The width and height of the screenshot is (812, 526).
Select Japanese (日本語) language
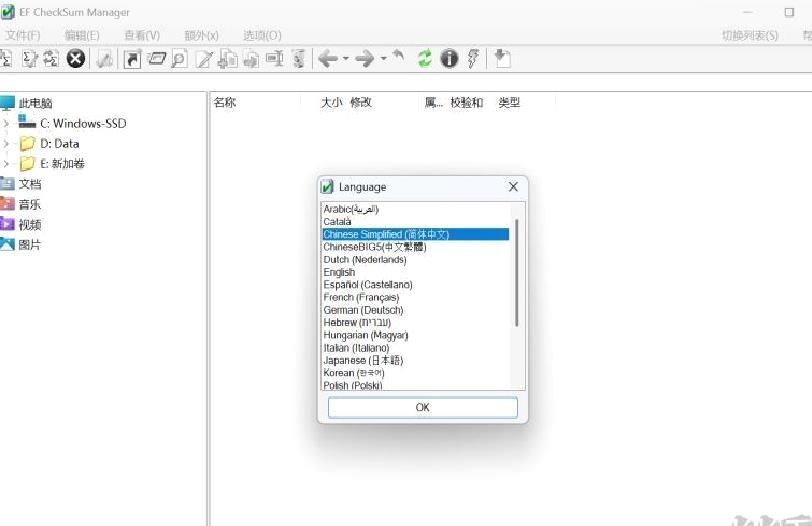point(415,360)
